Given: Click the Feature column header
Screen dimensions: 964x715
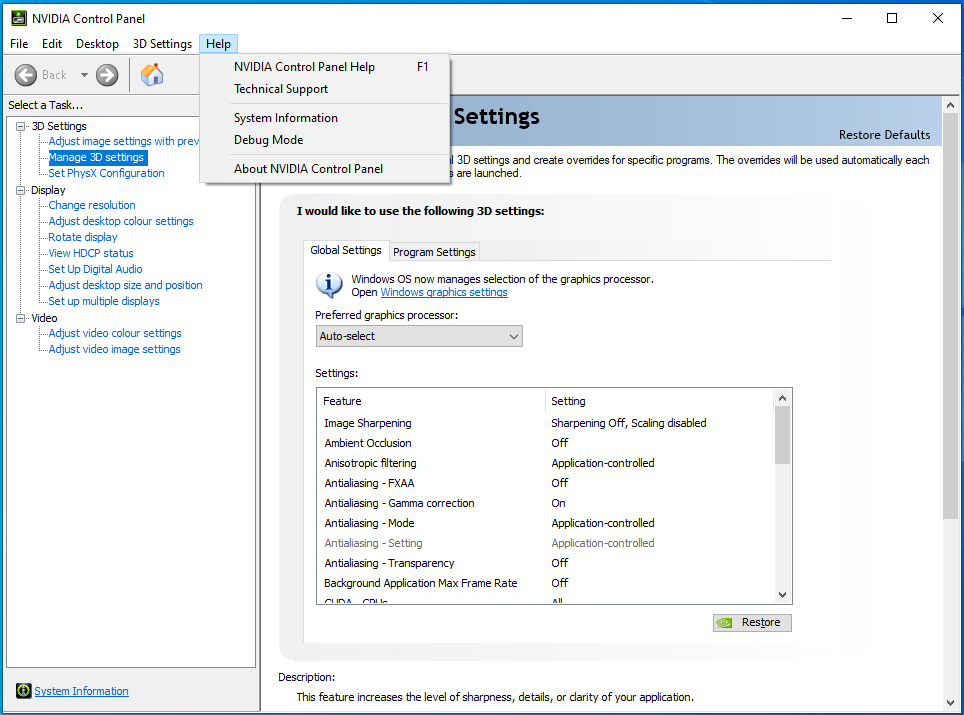Looking at the screenshot, I should (430, 401).
